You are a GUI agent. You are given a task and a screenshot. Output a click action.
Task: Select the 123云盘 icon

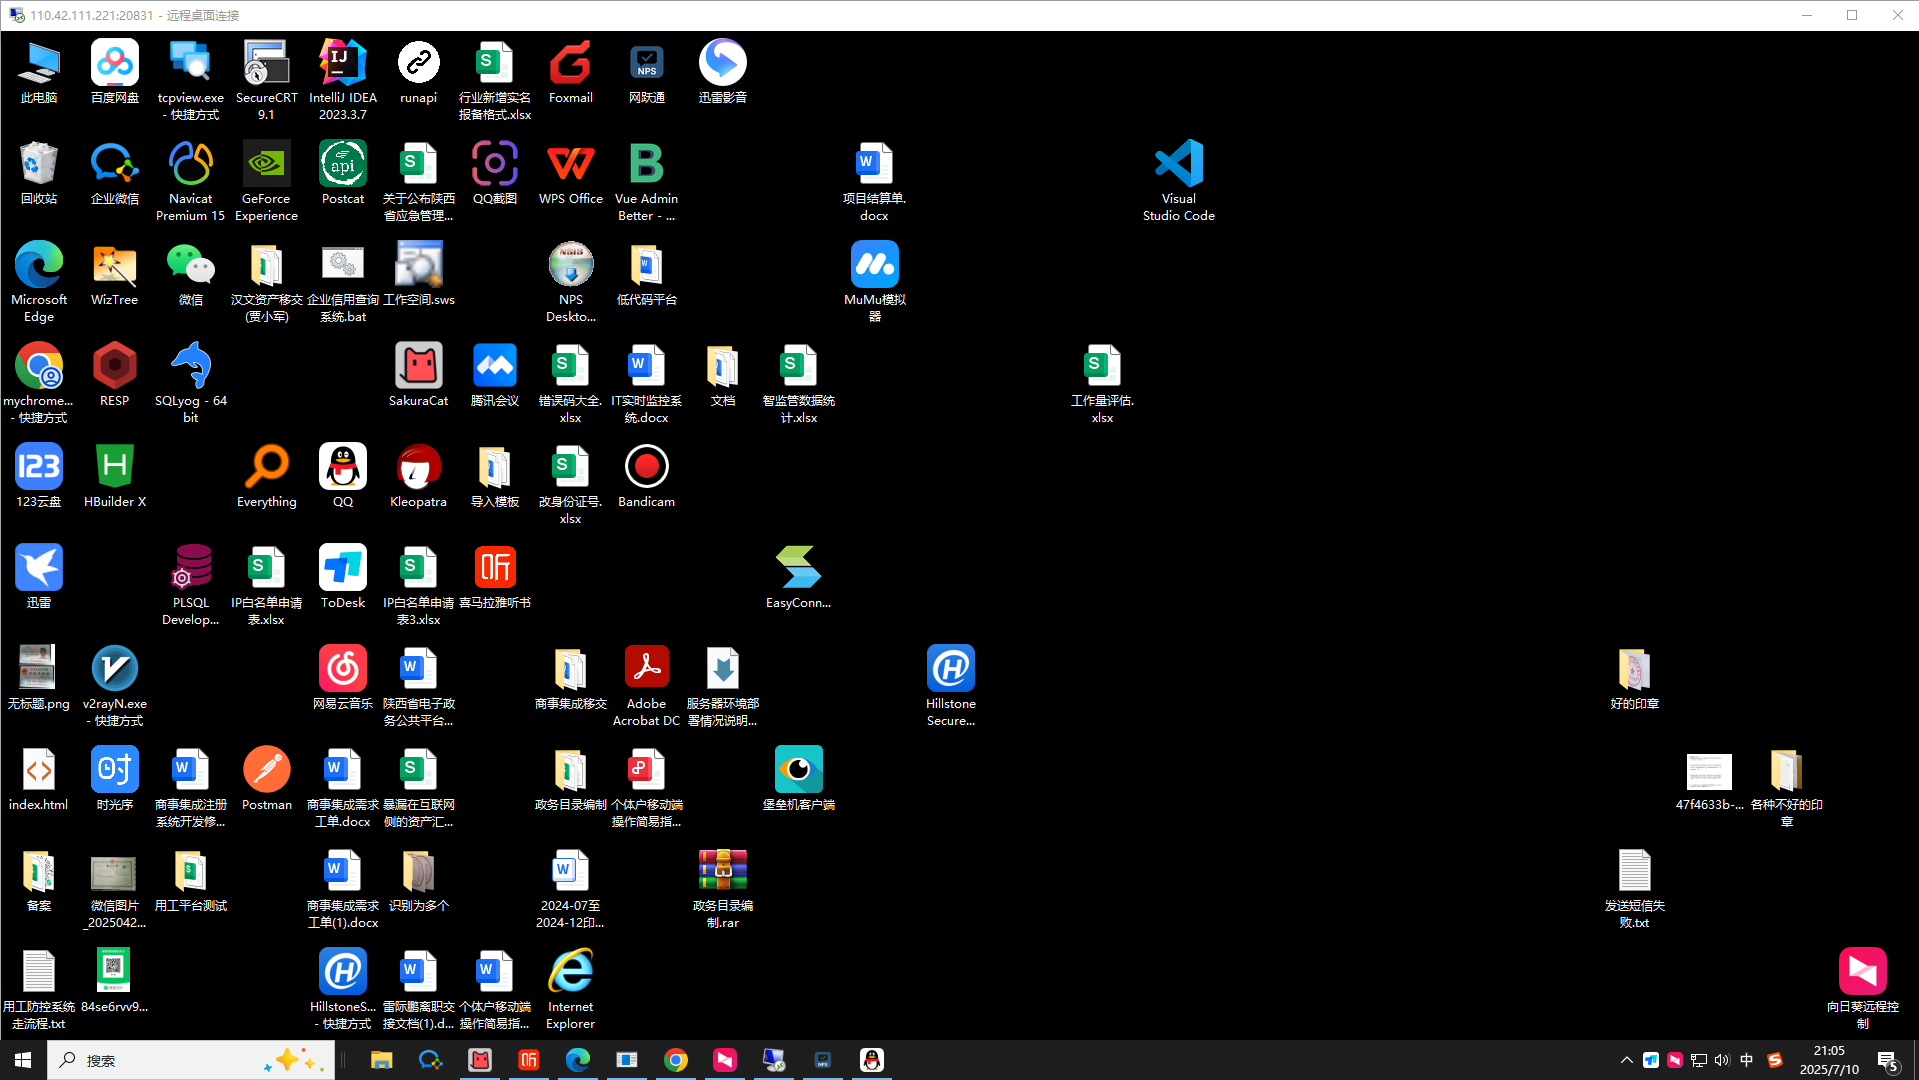39,476
